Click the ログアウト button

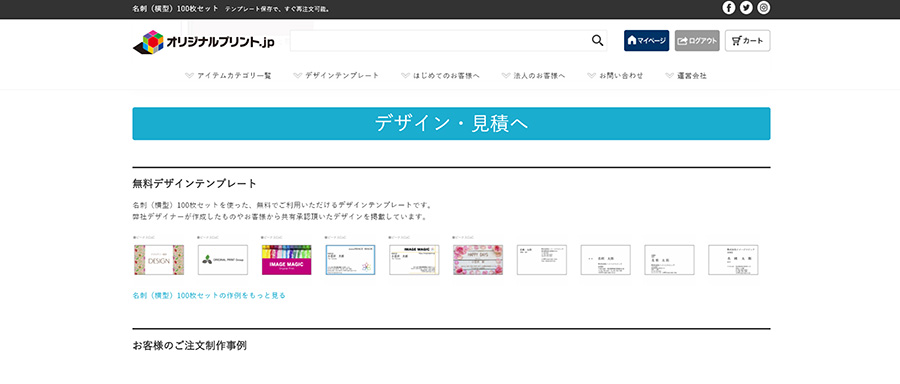click(x=697, y=41)
